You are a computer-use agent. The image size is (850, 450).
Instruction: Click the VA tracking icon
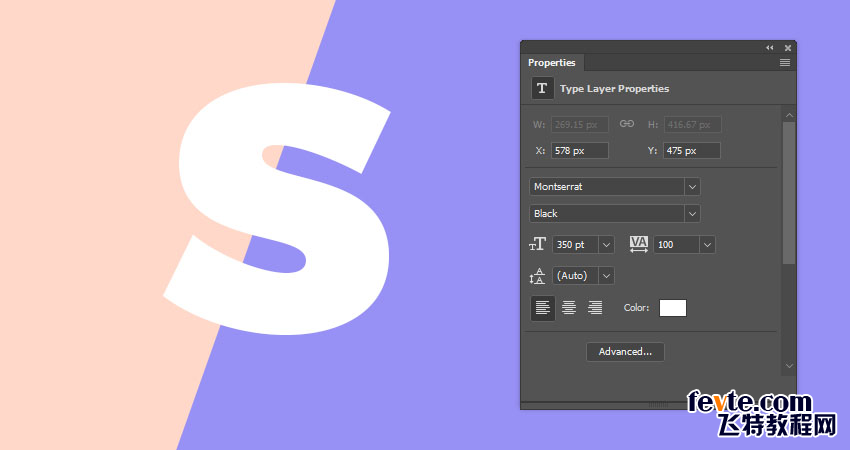click(x=639, y=245)
